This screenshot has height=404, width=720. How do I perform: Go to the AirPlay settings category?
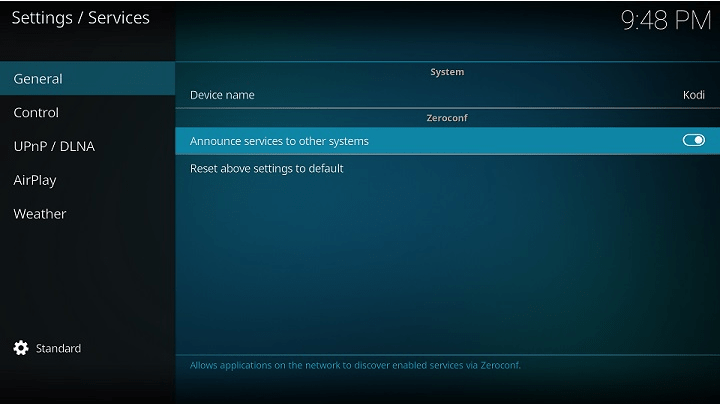87,180
